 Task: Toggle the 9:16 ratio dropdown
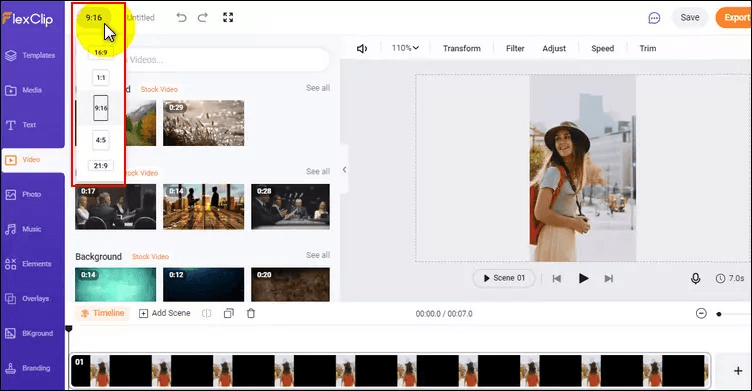coord(94,18)
